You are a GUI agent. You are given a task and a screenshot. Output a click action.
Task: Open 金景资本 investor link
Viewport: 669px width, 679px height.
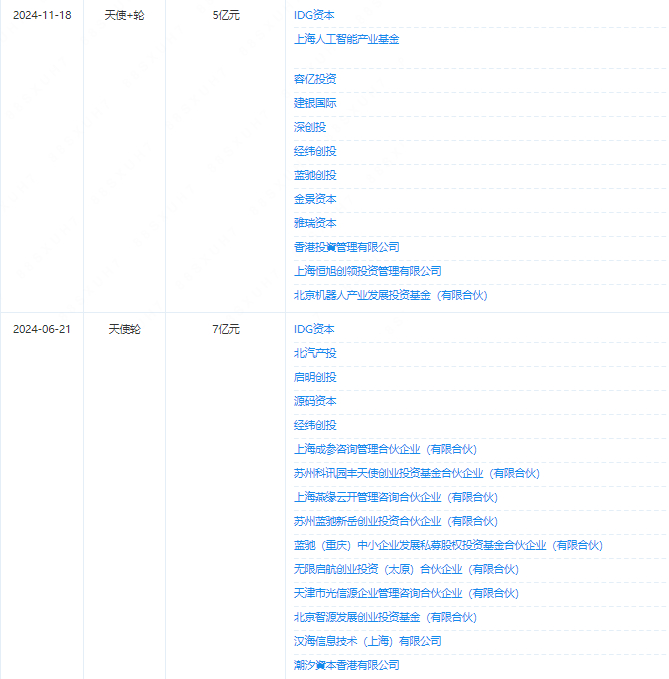click(x=315, y=199)
